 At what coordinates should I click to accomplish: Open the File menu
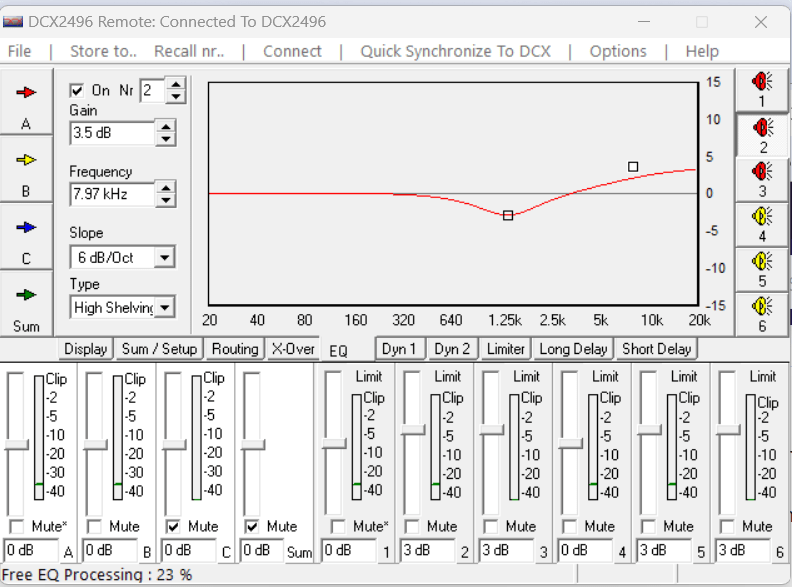pyautogui.click(x=19, y=51)
